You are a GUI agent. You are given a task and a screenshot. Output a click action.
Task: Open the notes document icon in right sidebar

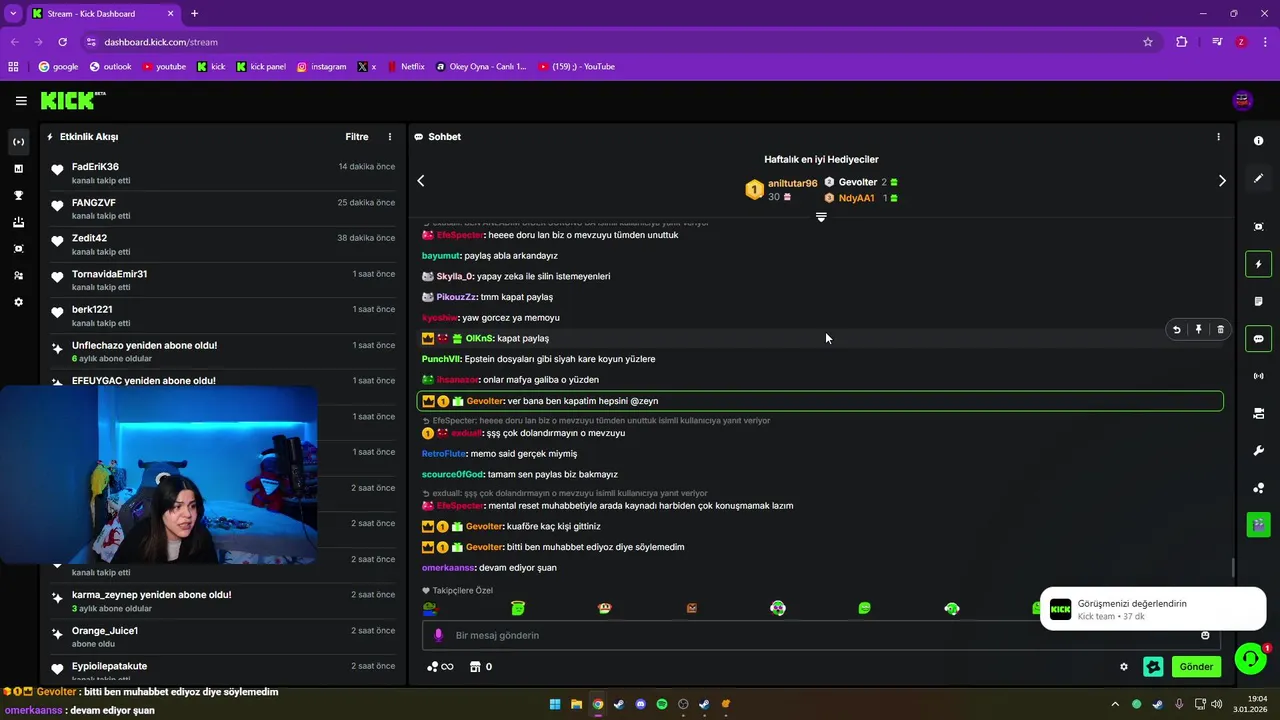point(1259,301)
